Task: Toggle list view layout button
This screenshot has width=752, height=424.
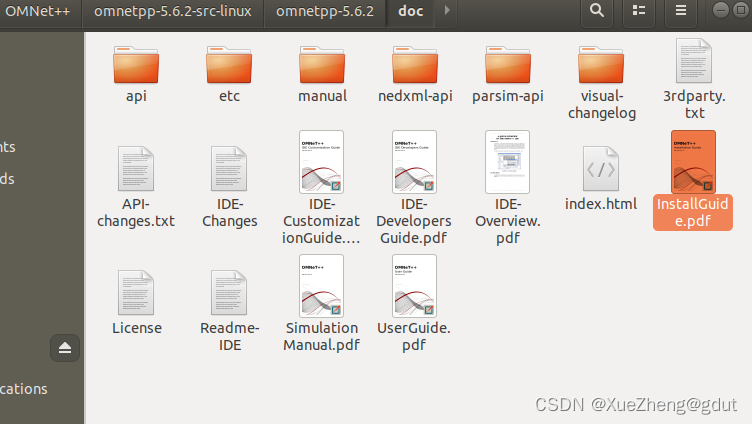Action: coord(639,11)
